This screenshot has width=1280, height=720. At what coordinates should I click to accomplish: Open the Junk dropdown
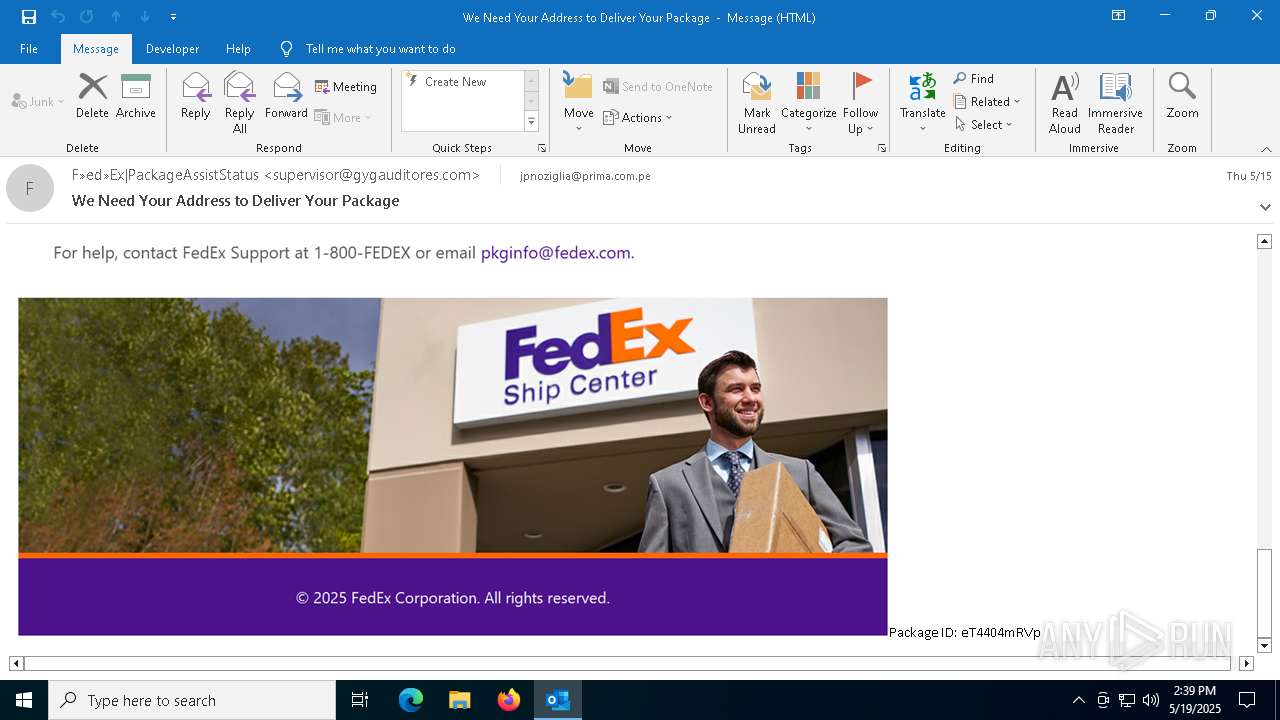[38, 101]
